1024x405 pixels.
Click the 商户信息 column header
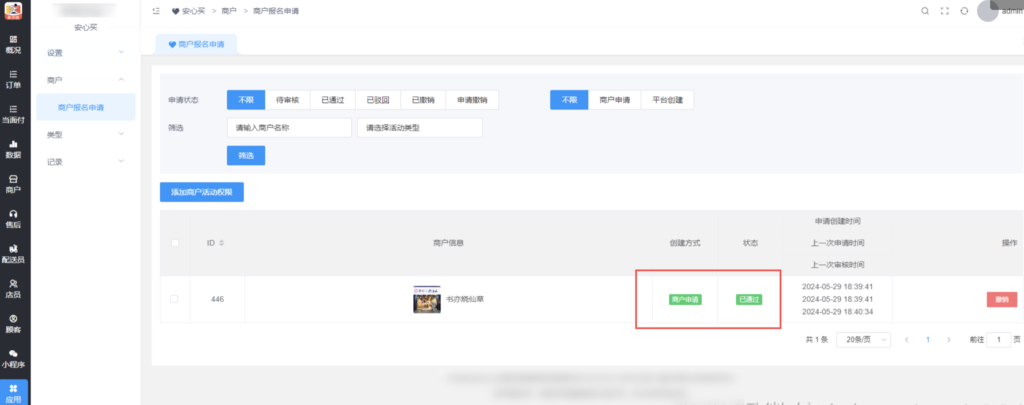click(448, 243)
